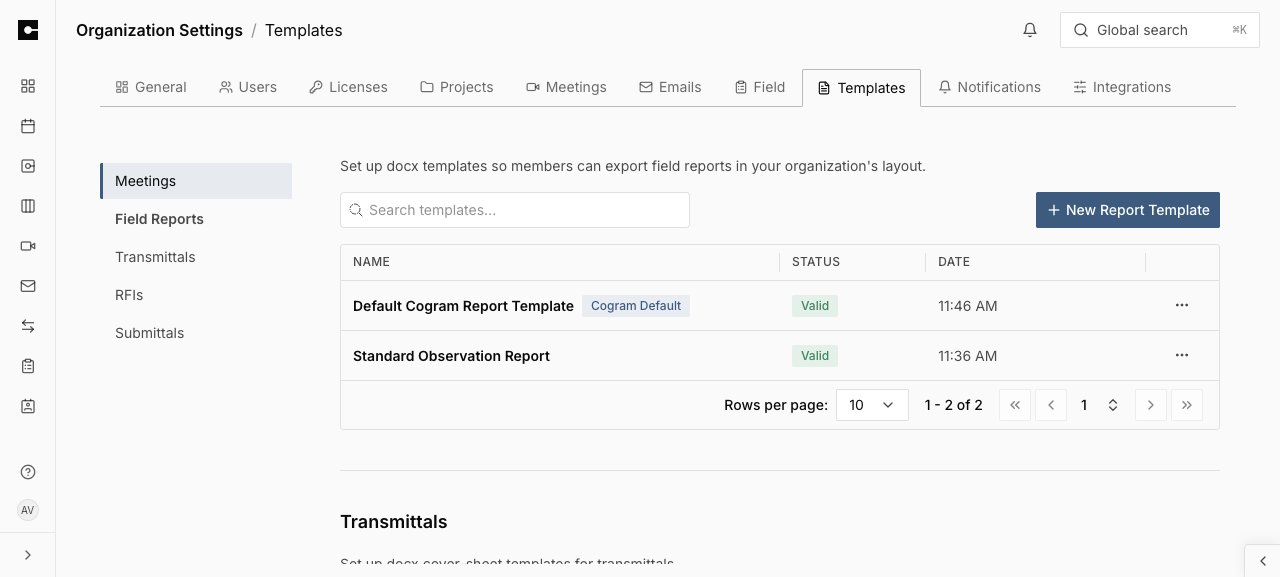Screen dimensions: 1280x577
Task: Open the Default Cogram Report Template row
Action: point(780,306)
